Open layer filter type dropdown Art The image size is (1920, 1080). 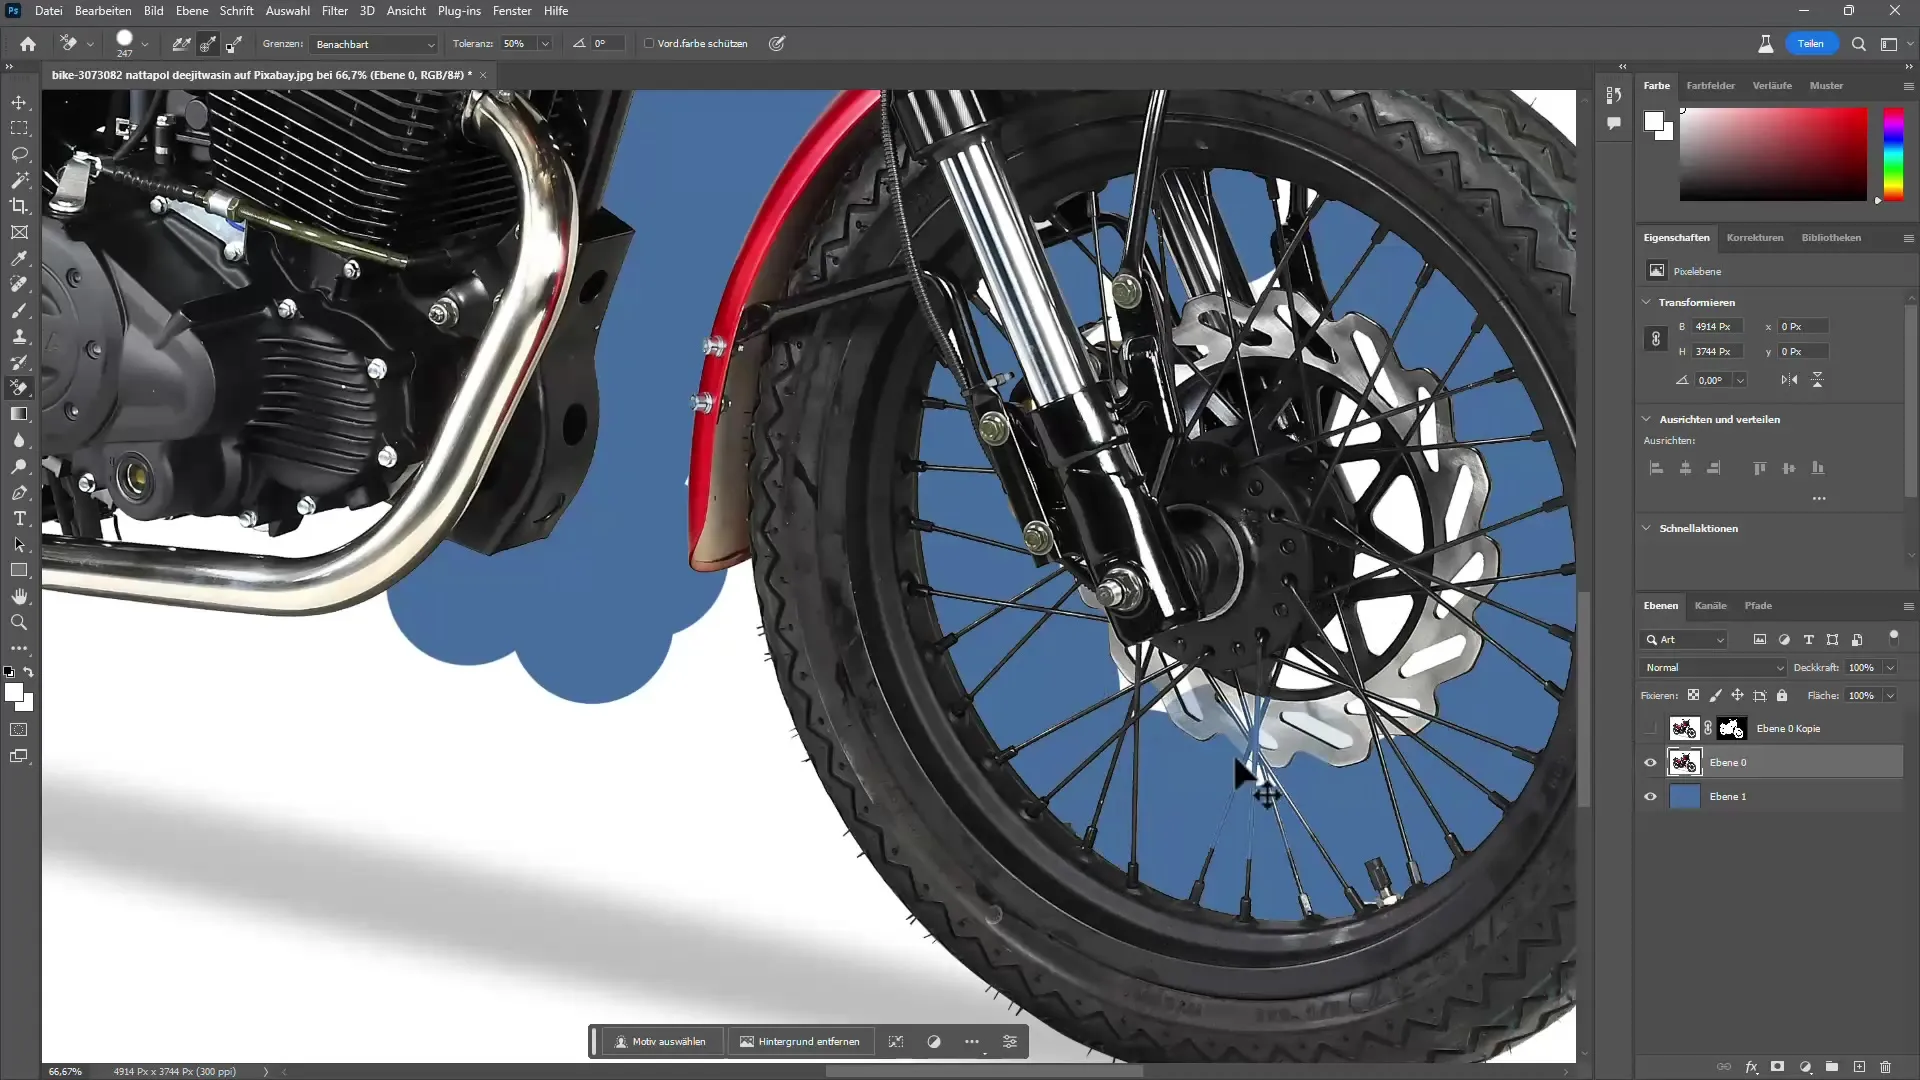(x=1685, y=640)
